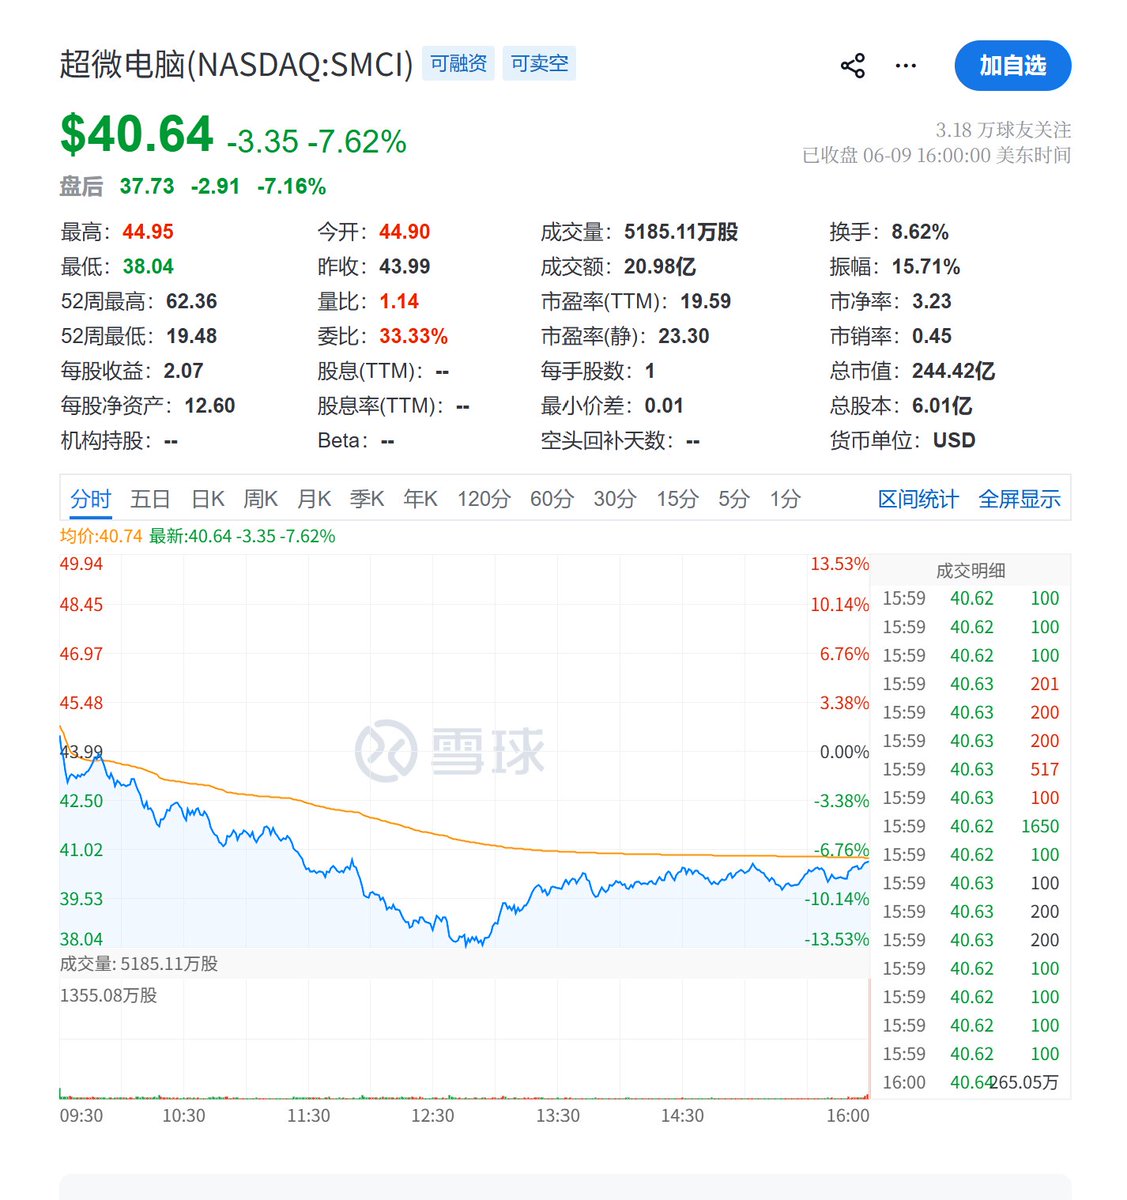
Task: Click the 52周最低 value 19.48
Action: click(192, 336)
